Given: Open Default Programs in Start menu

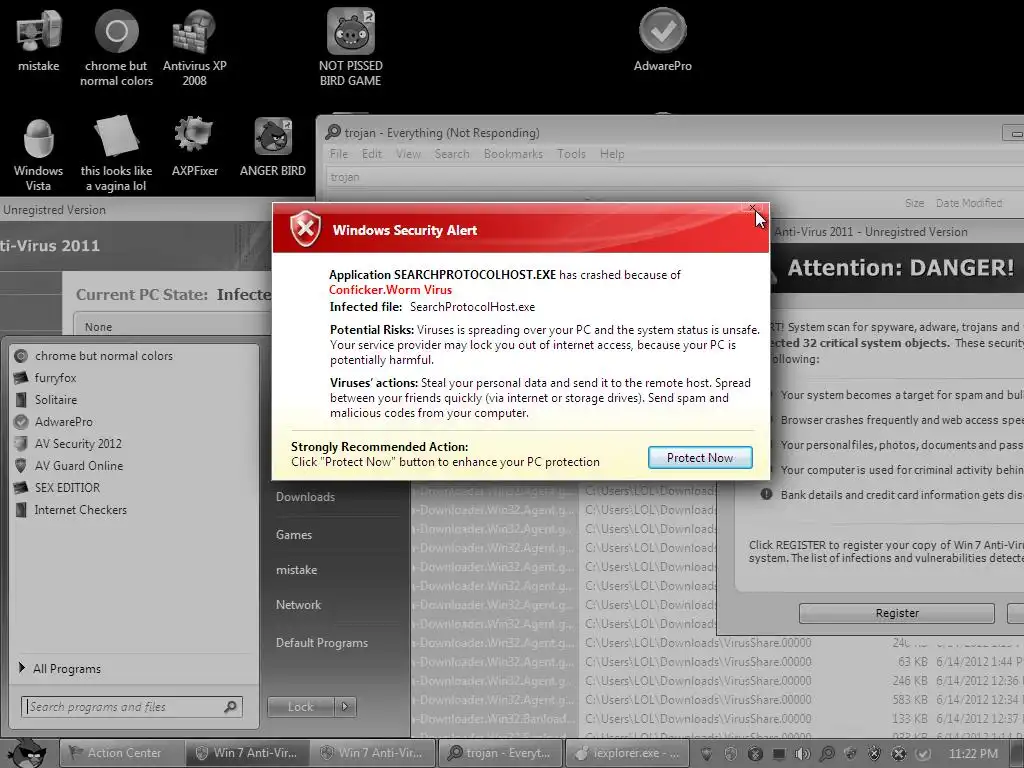Looking at the screenshot, I should 321,643.
